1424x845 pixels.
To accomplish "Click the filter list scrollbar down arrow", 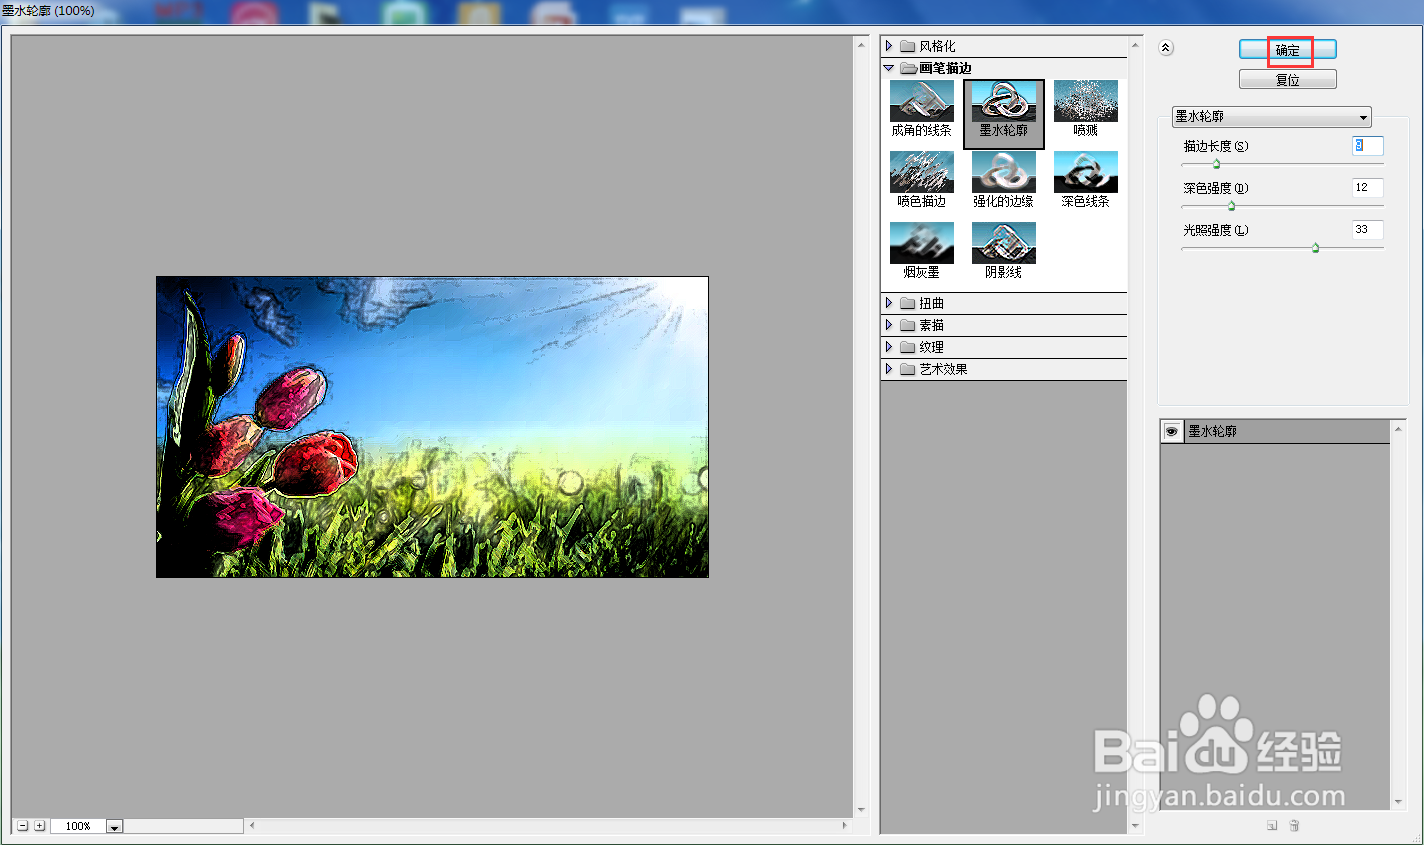I will pyautogui.click(x=1135, y=826).
